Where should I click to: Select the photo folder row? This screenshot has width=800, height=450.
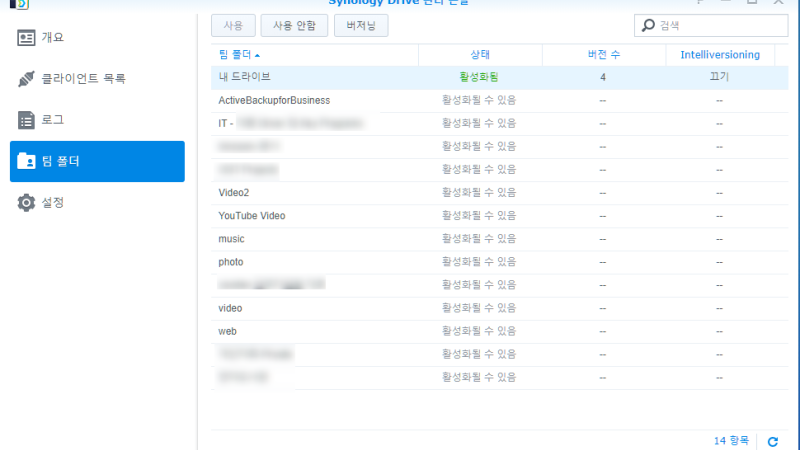[499, 262]
